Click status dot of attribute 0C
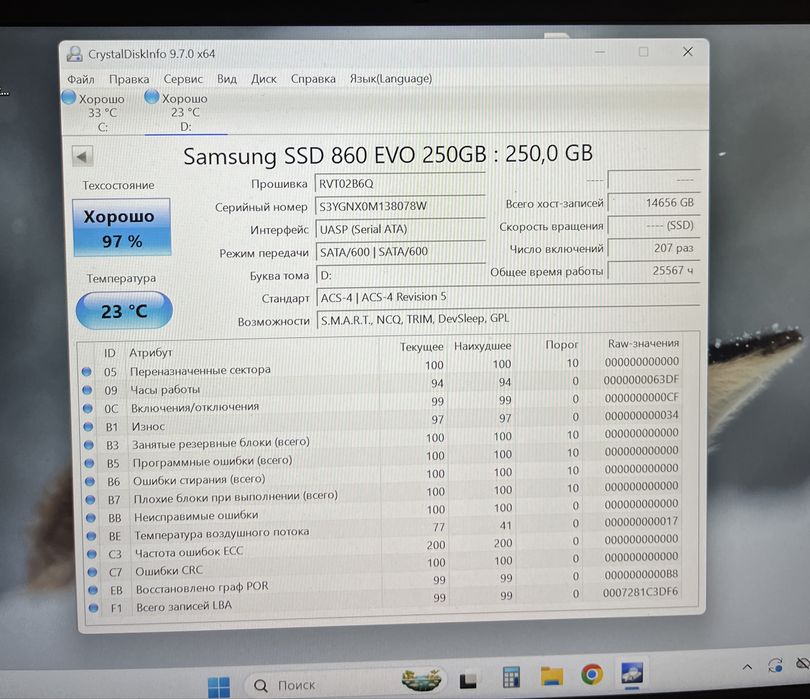This screenshot has height=699, width=810. [87, 408]
